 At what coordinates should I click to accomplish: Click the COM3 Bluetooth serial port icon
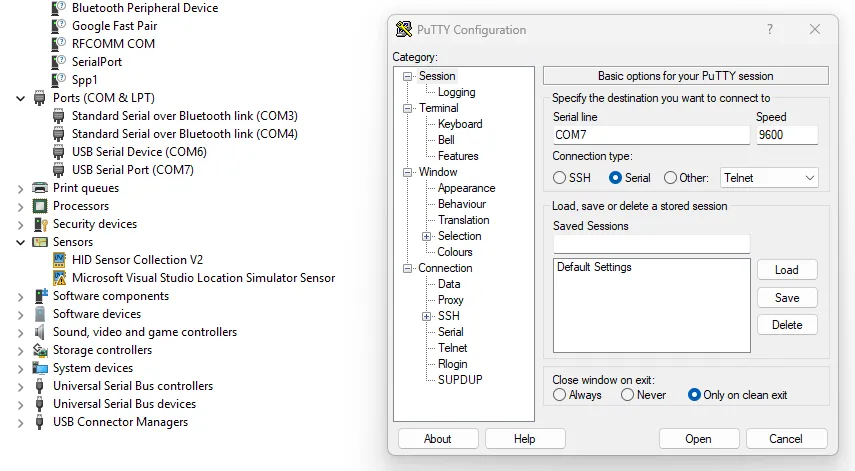58,116
